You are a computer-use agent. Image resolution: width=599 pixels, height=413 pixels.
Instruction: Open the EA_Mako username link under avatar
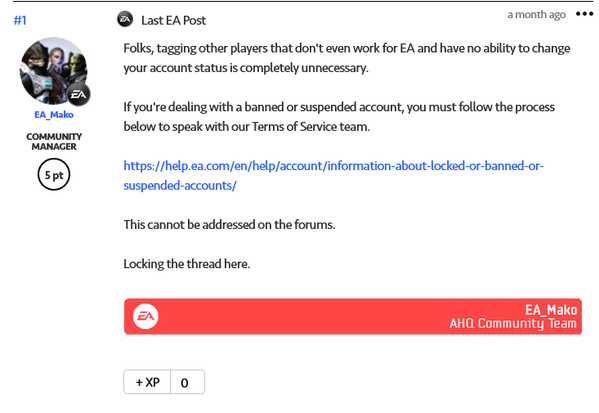pyautogui.click(x=54, y=115)
